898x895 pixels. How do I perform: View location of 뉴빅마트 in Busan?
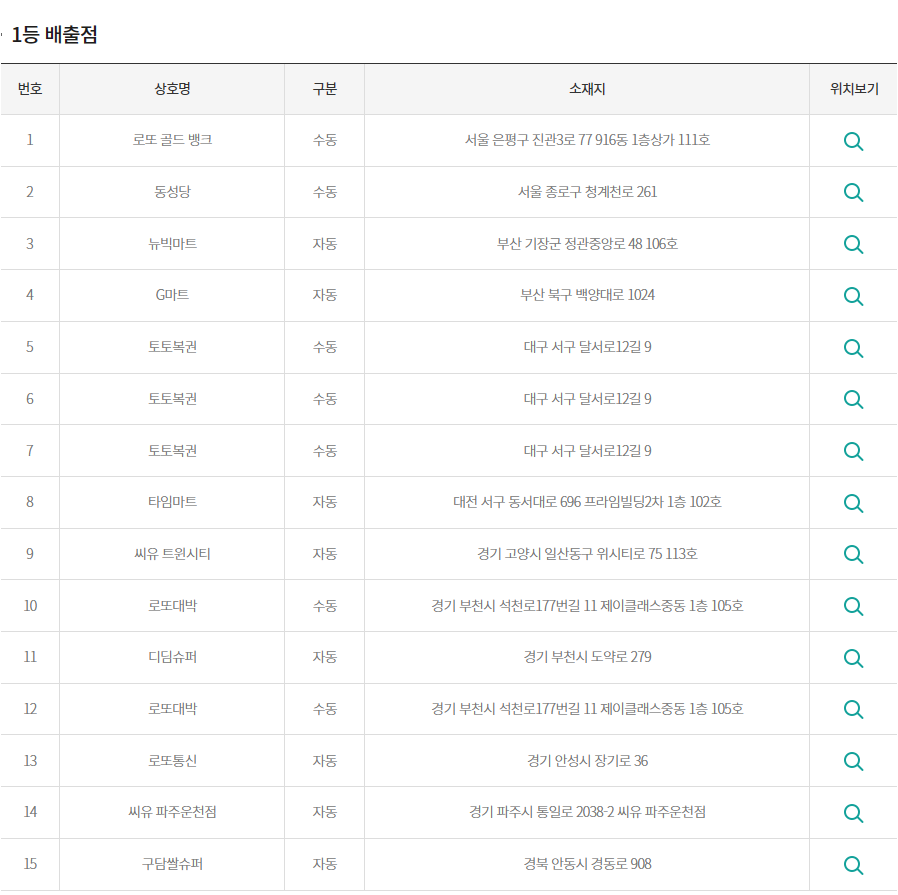853,244
